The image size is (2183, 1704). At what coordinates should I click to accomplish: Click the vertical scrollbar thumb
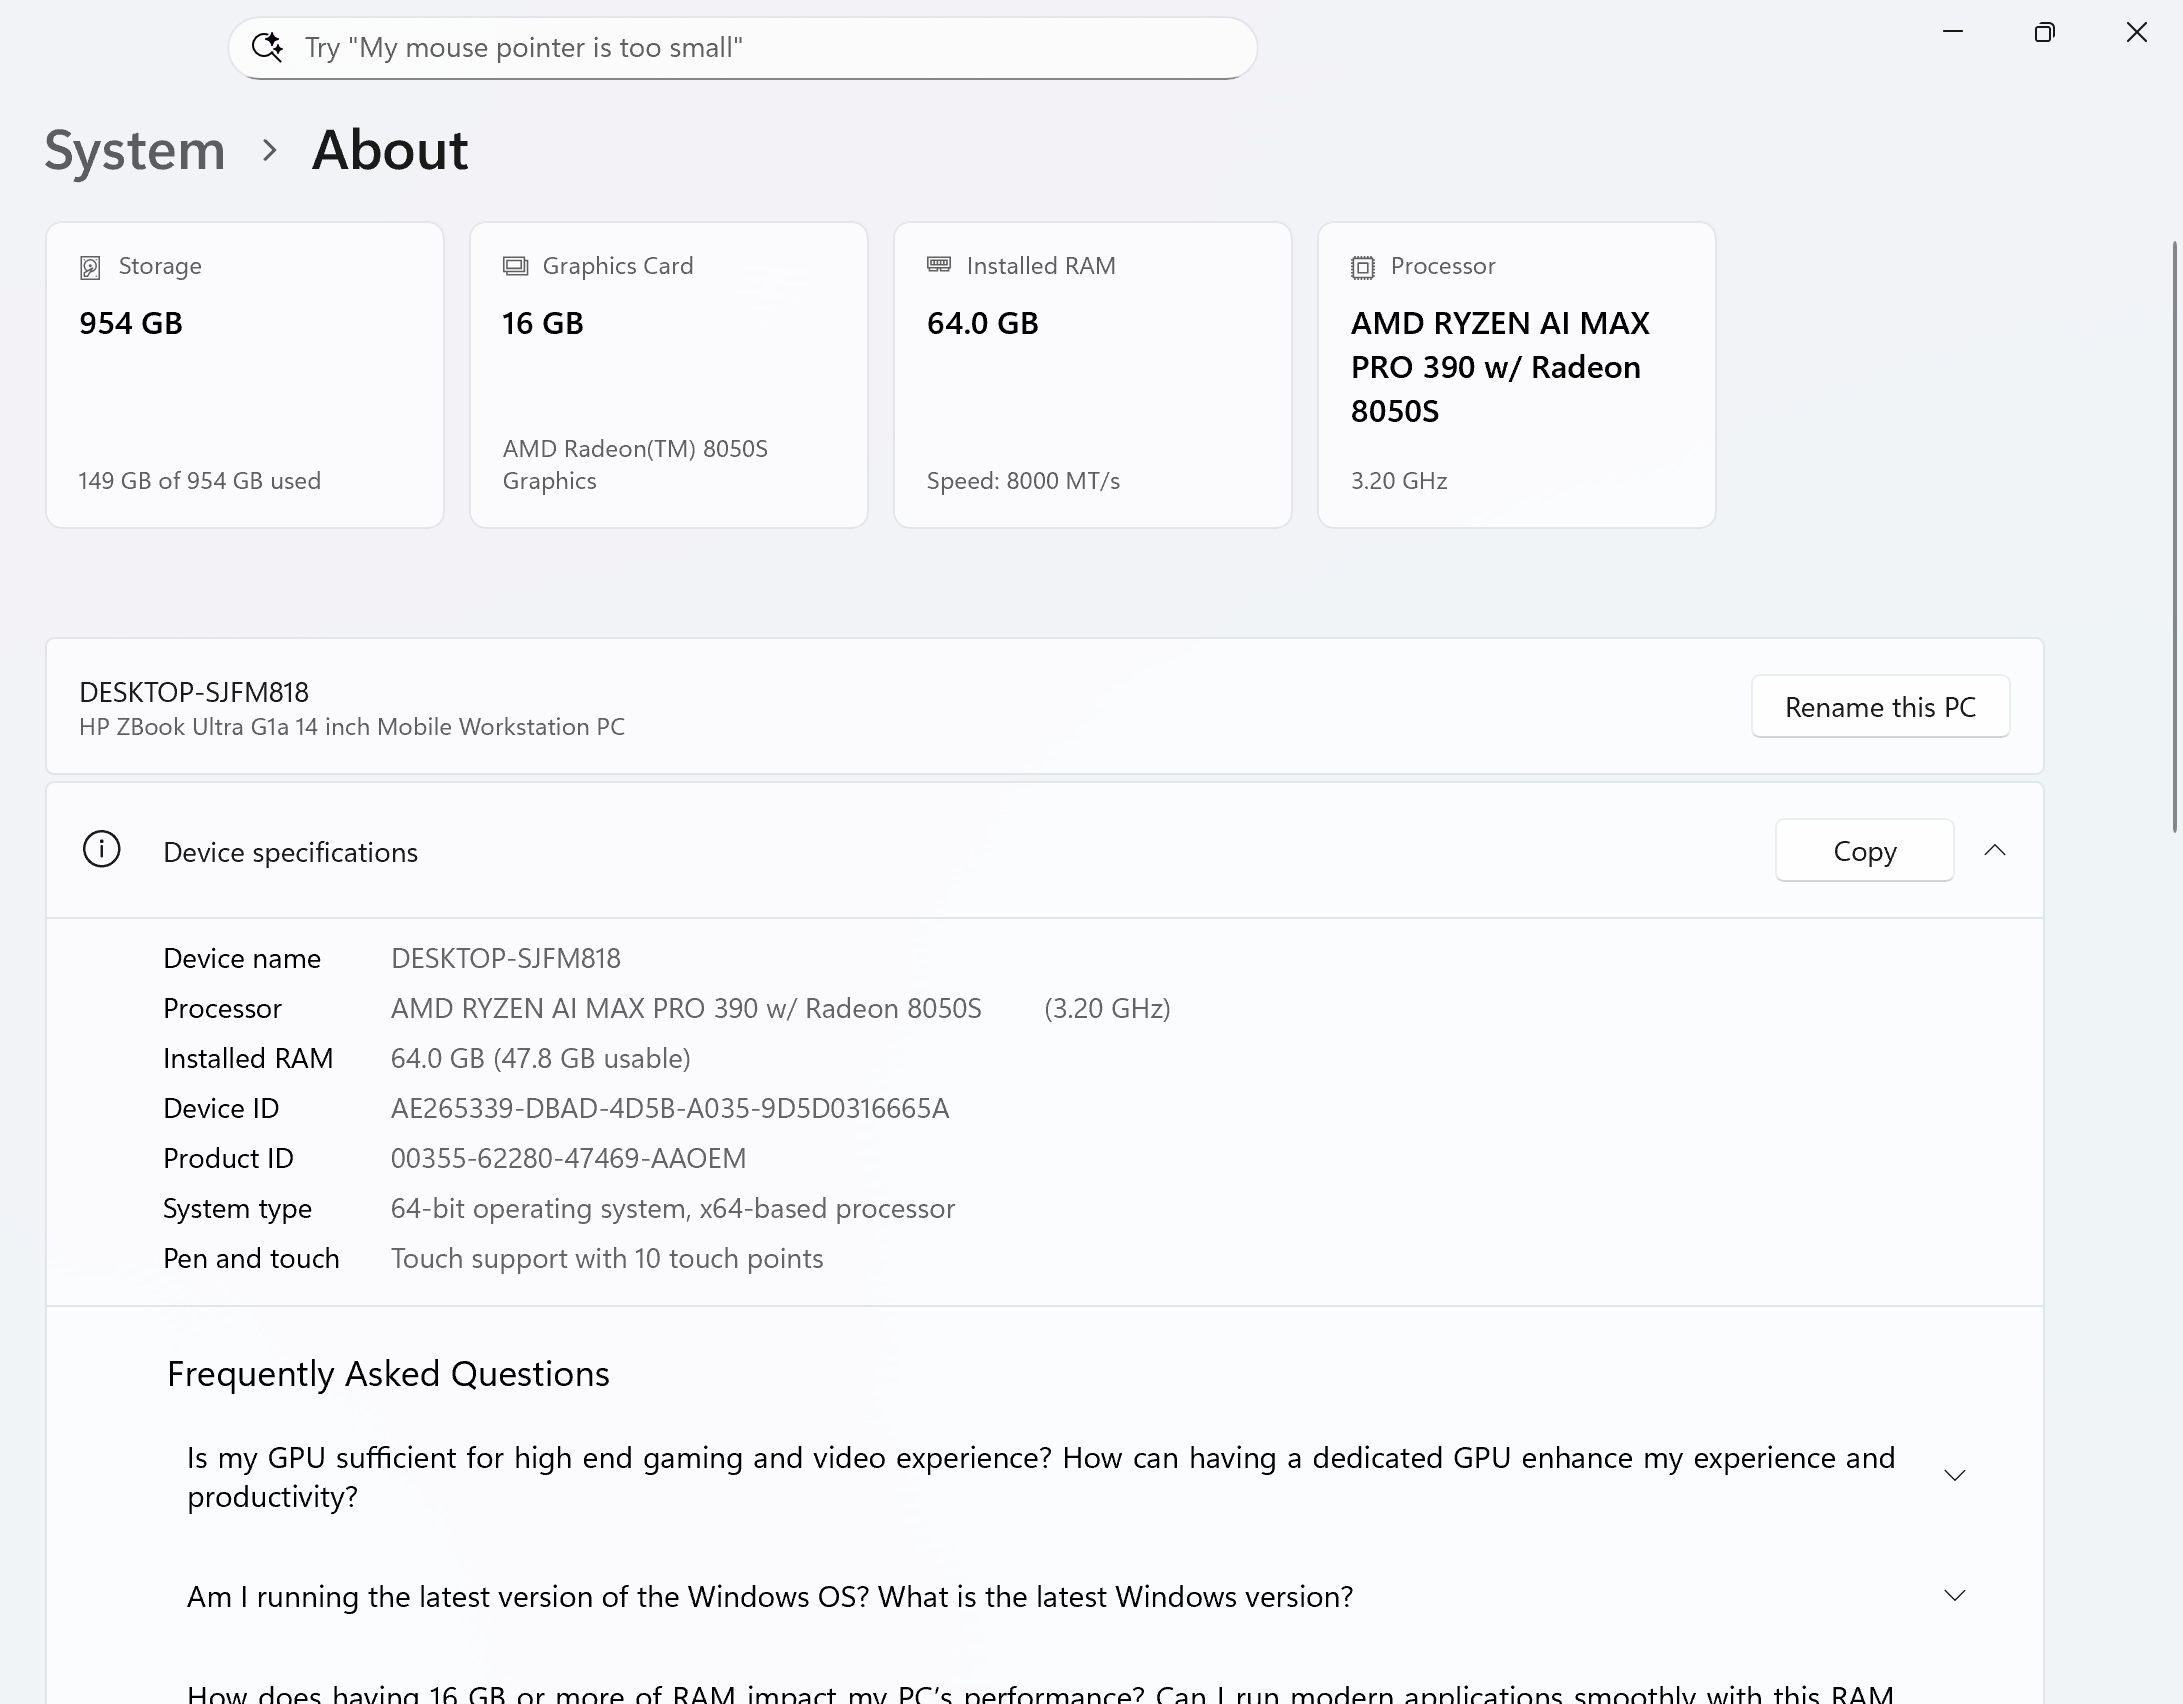[2175, 535]
